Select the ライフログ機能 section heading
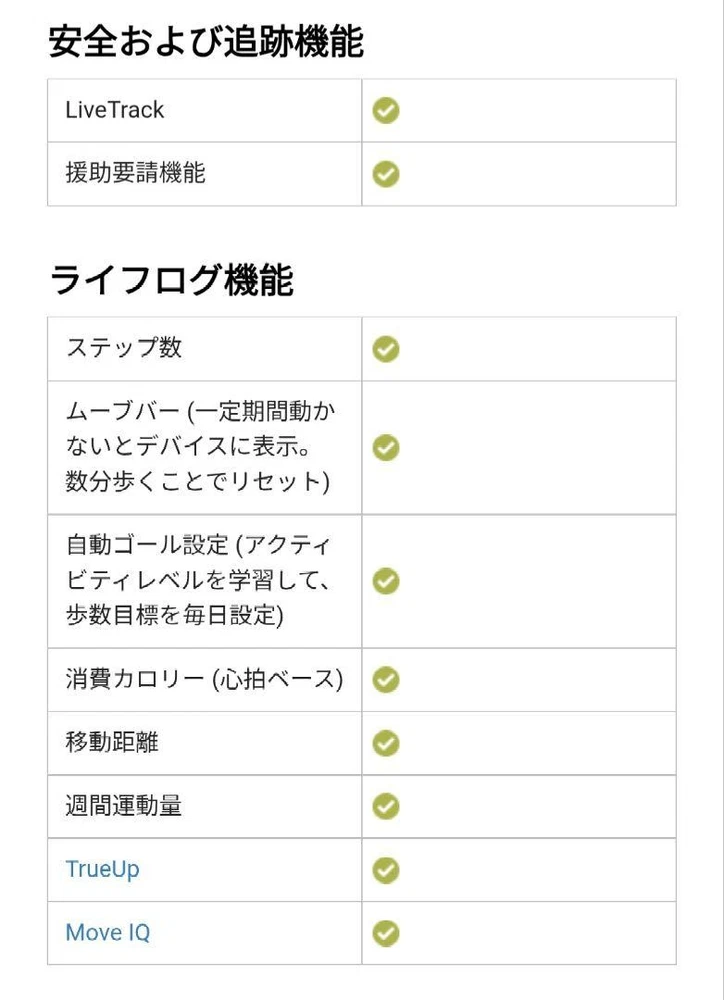This screenshot has width=724, height=1000. tap(171, 281)
